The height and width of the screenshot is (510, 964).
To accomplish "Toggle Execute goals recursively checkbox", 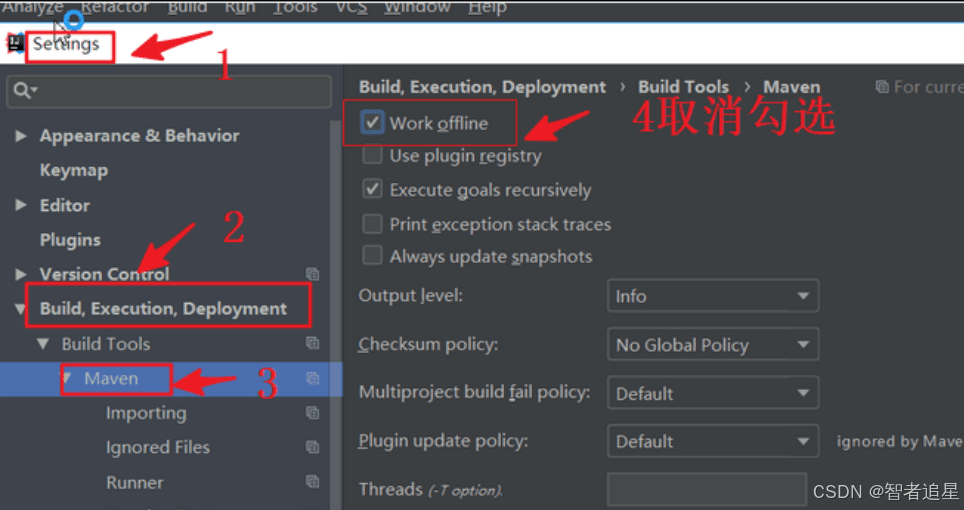I will coord(372,189).
